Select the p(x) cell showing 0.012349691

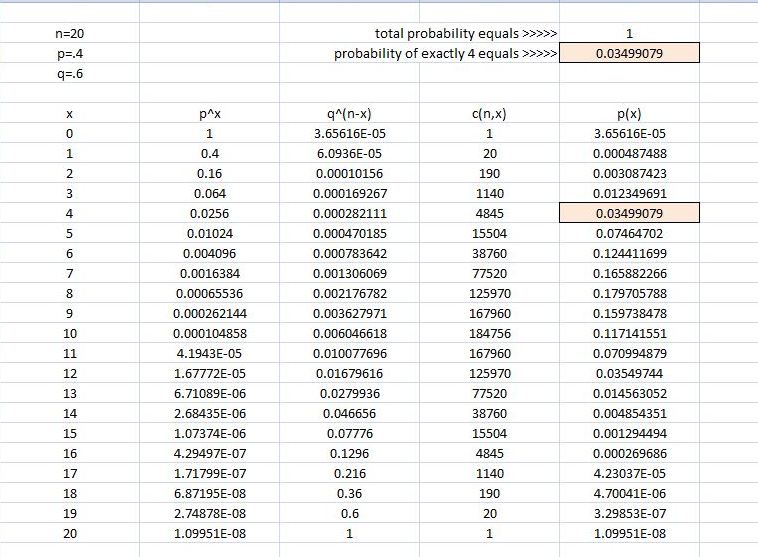tap(629, 193)
